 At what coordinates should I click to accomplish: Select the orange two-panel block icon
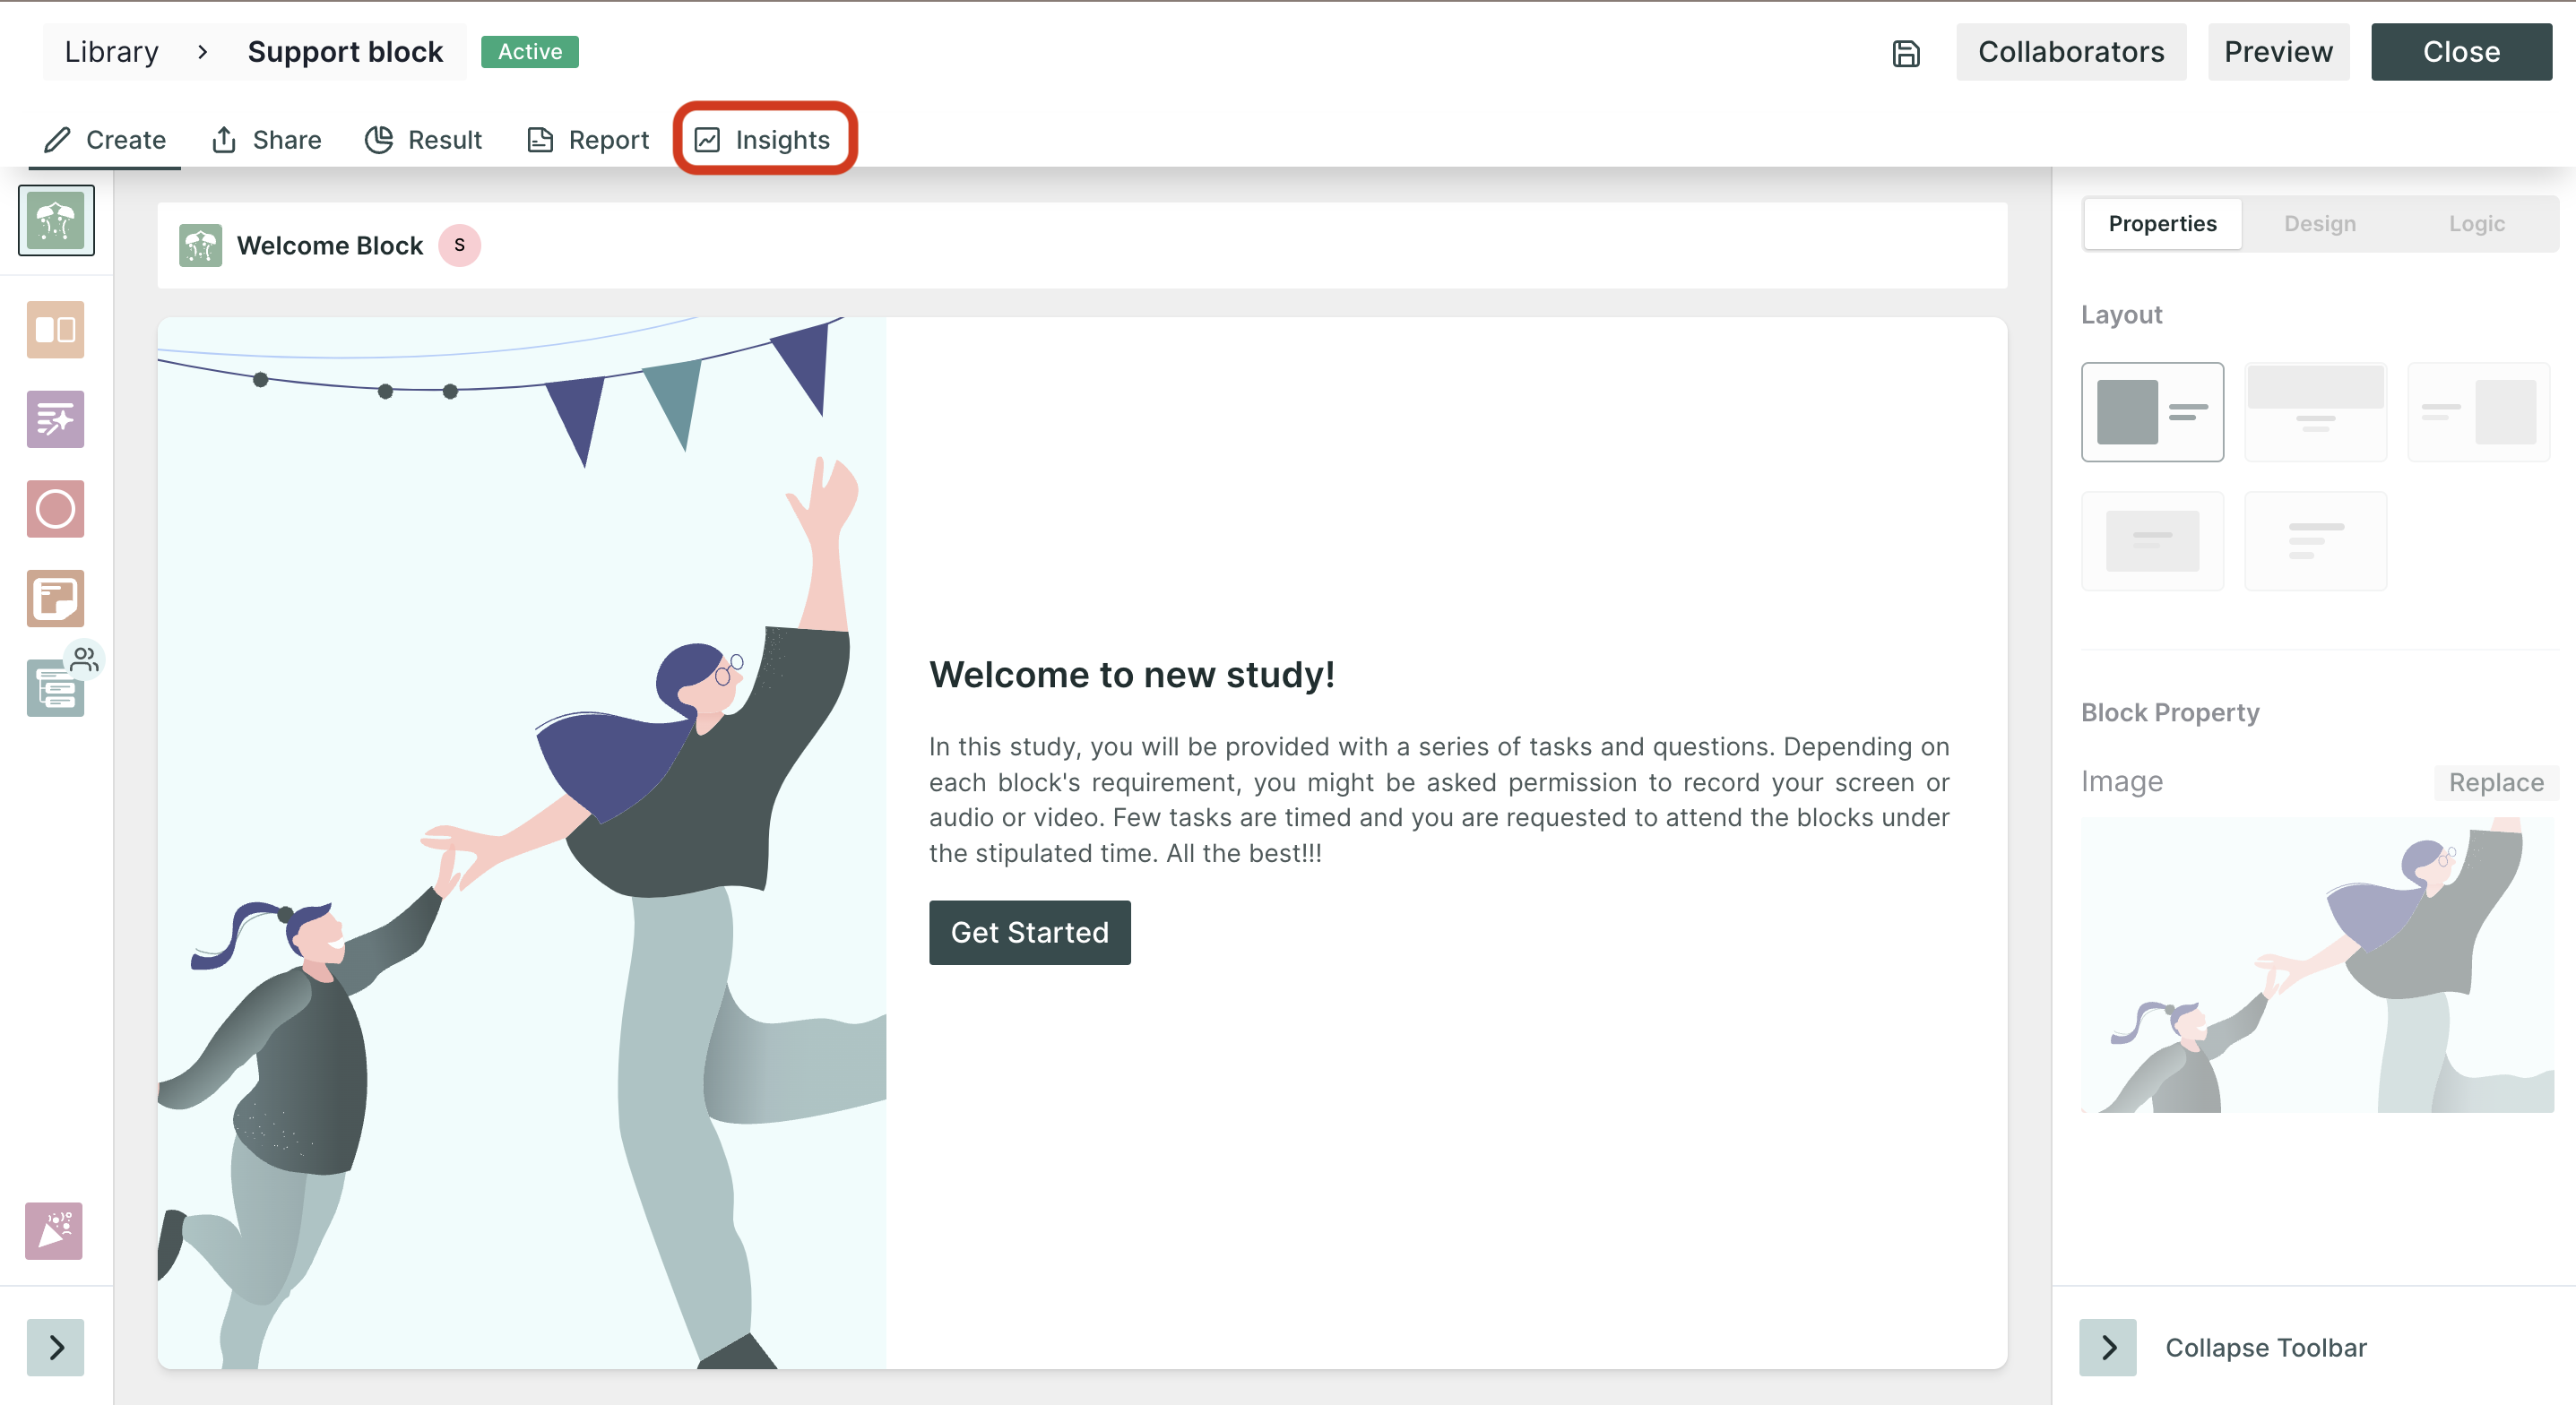pos(55,330)
